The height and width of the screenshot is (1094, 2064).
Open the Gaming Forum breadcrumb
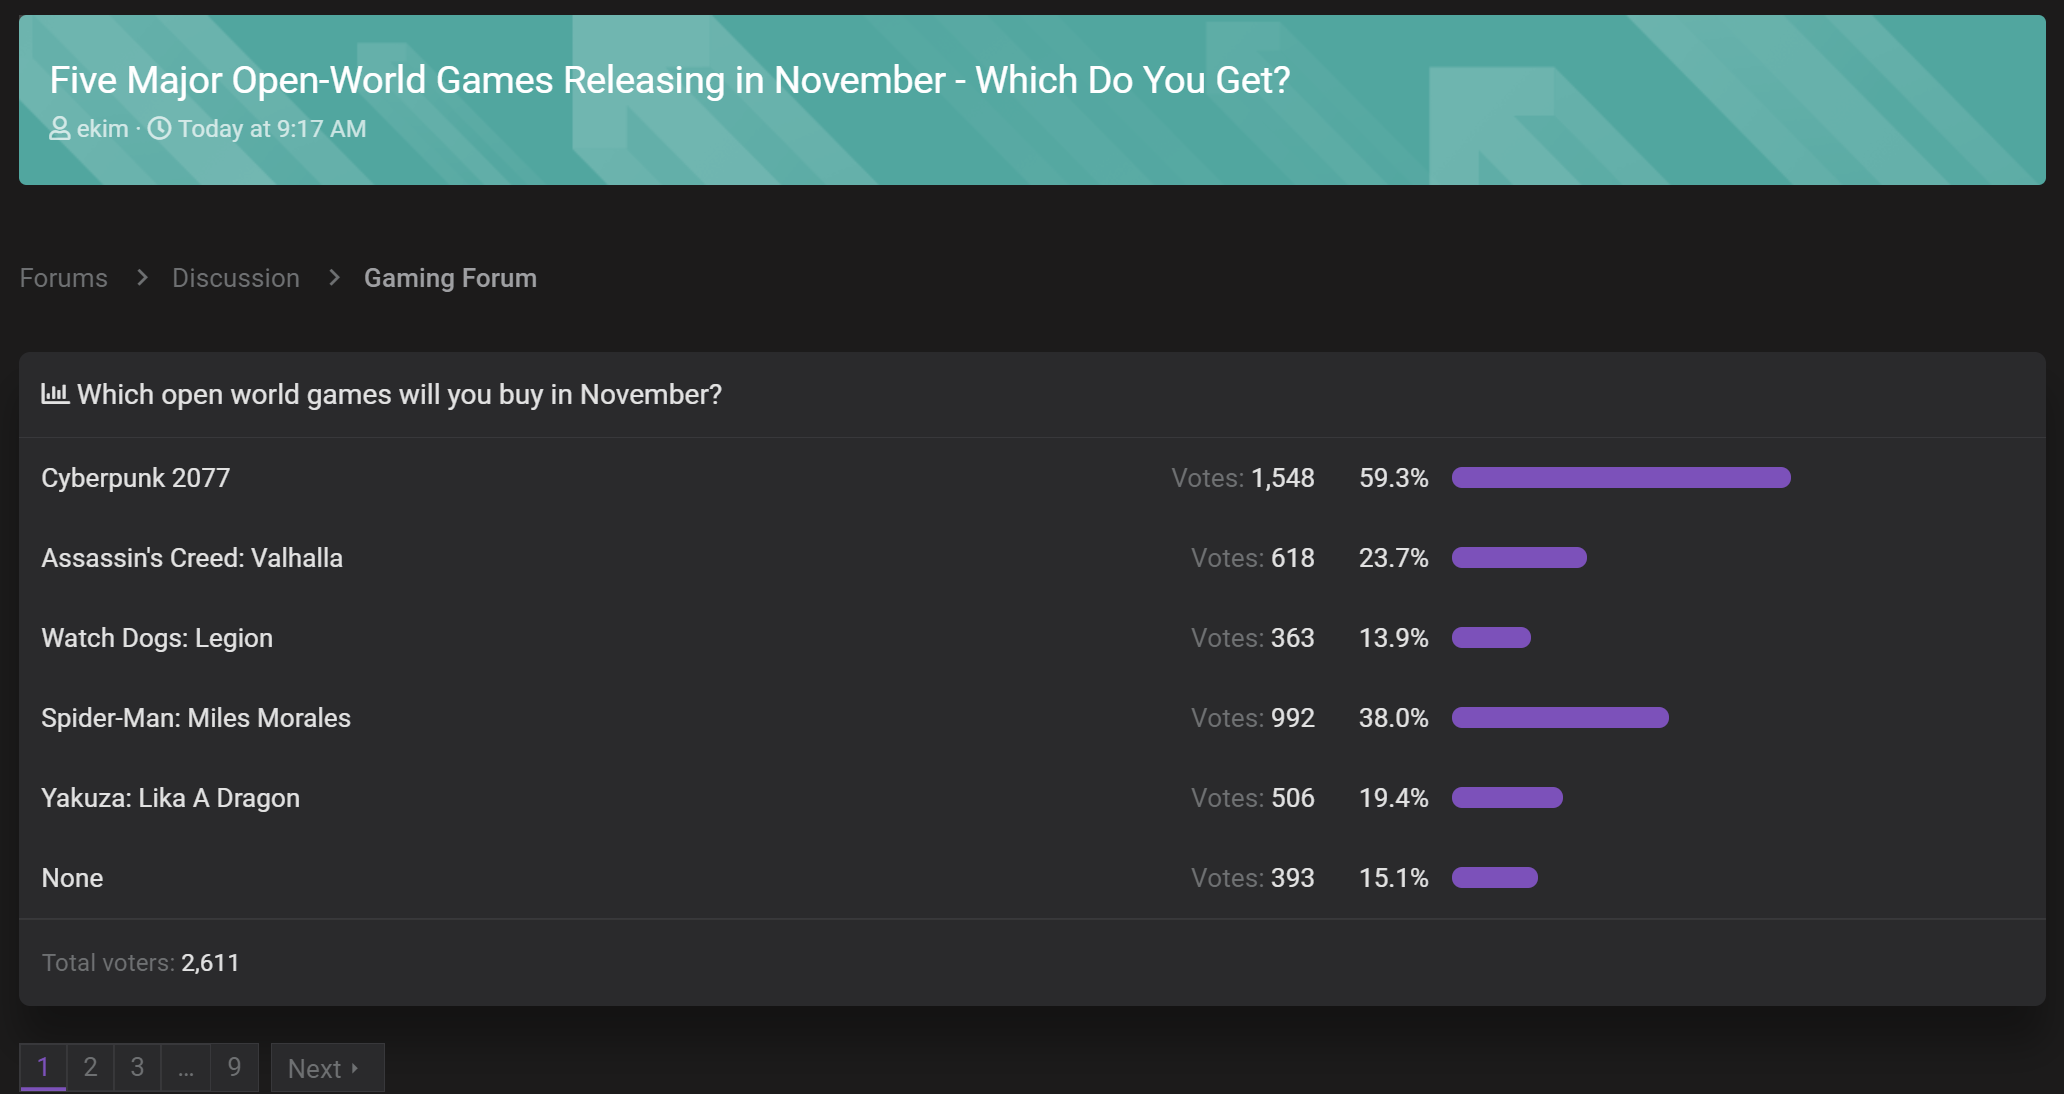click(450, 278)
